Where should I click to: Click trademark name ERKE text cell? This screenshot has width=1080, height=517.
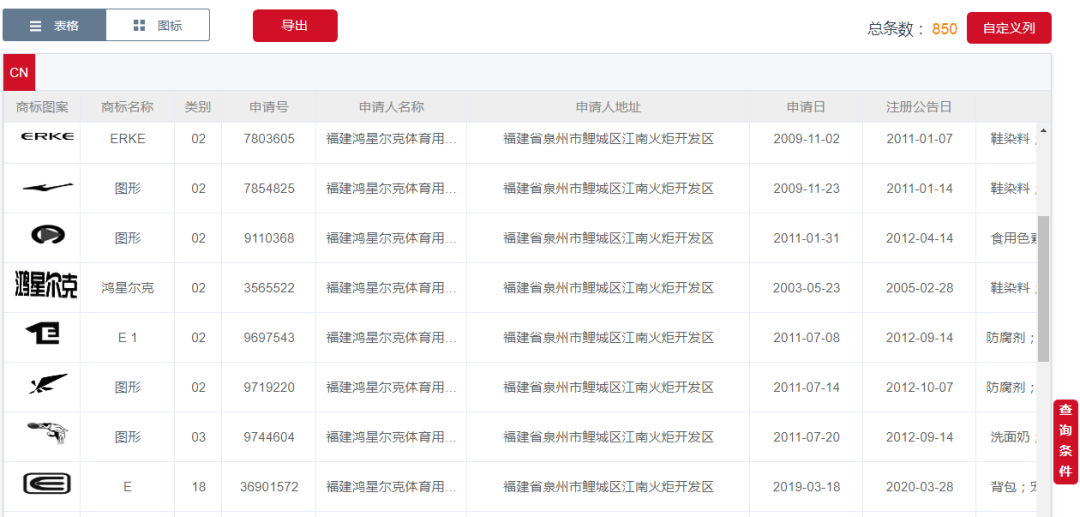(x=127, y=138)
